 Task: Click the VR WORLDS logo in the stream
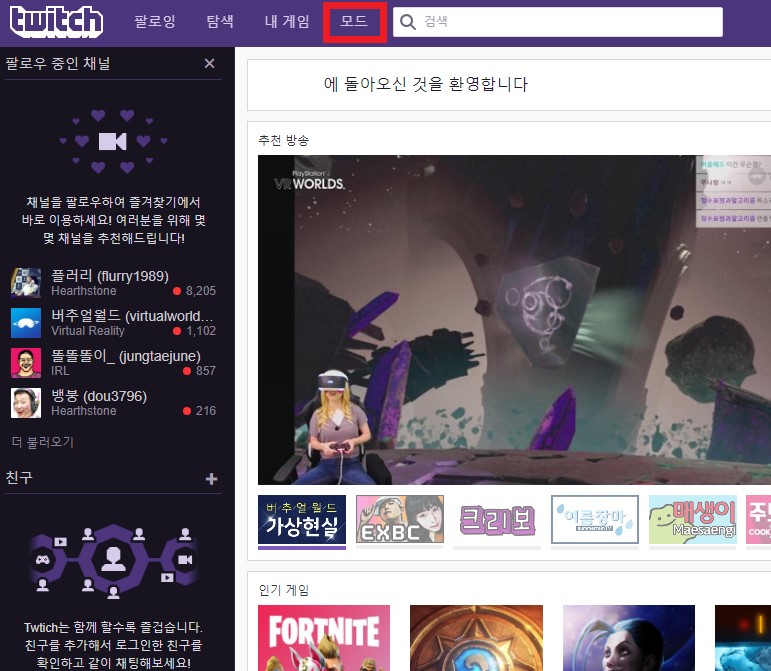[x=309, y=181]
